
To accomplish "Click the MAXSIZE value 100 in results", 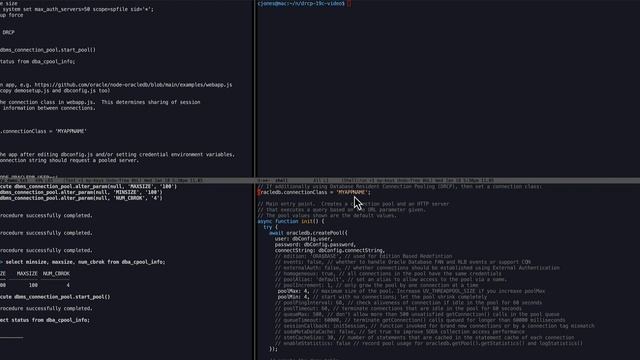I will (33, 285).
